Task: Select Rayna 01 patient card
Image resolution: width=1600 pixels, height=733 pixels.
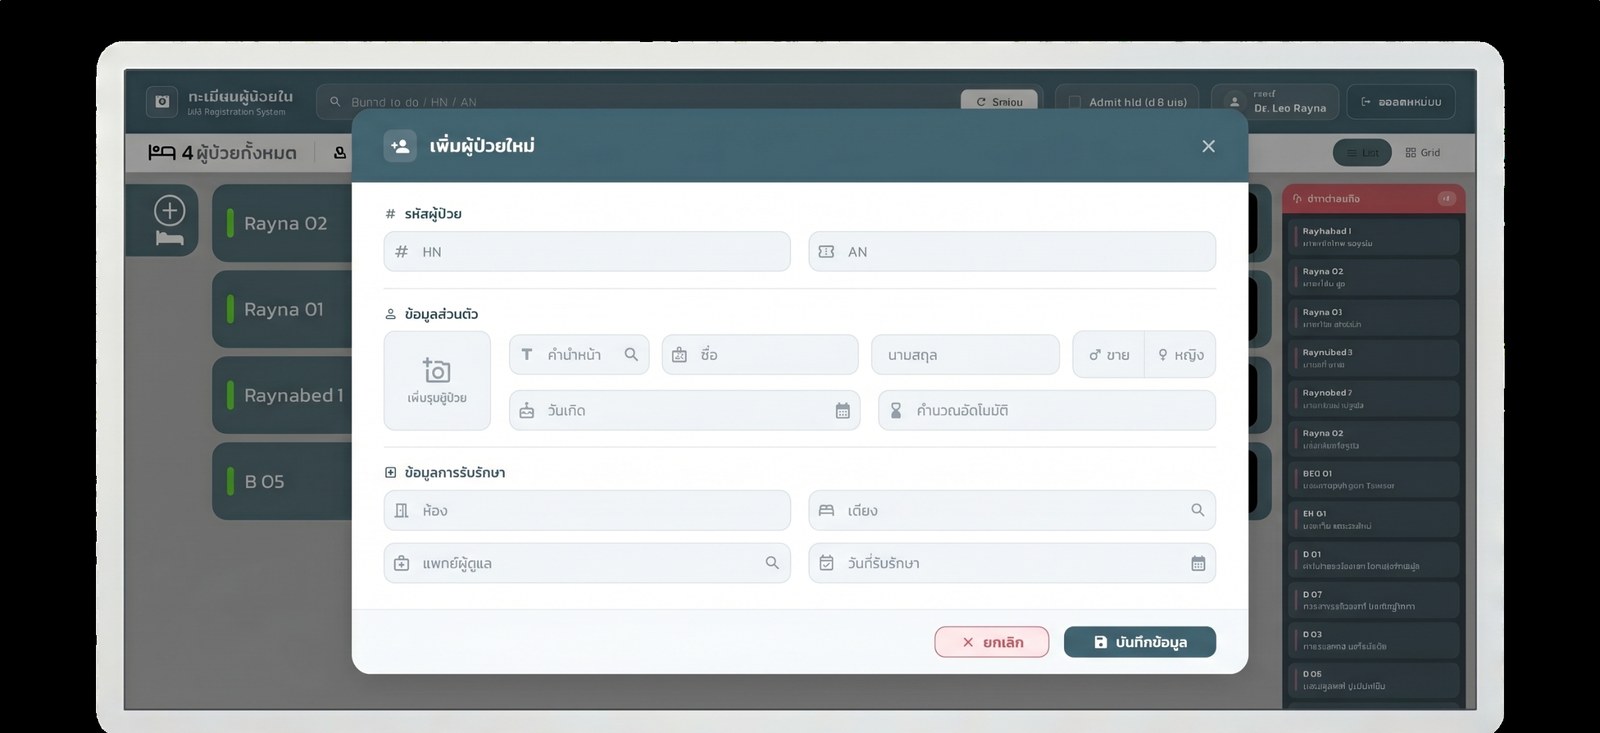Action: [x=283, y=310]
